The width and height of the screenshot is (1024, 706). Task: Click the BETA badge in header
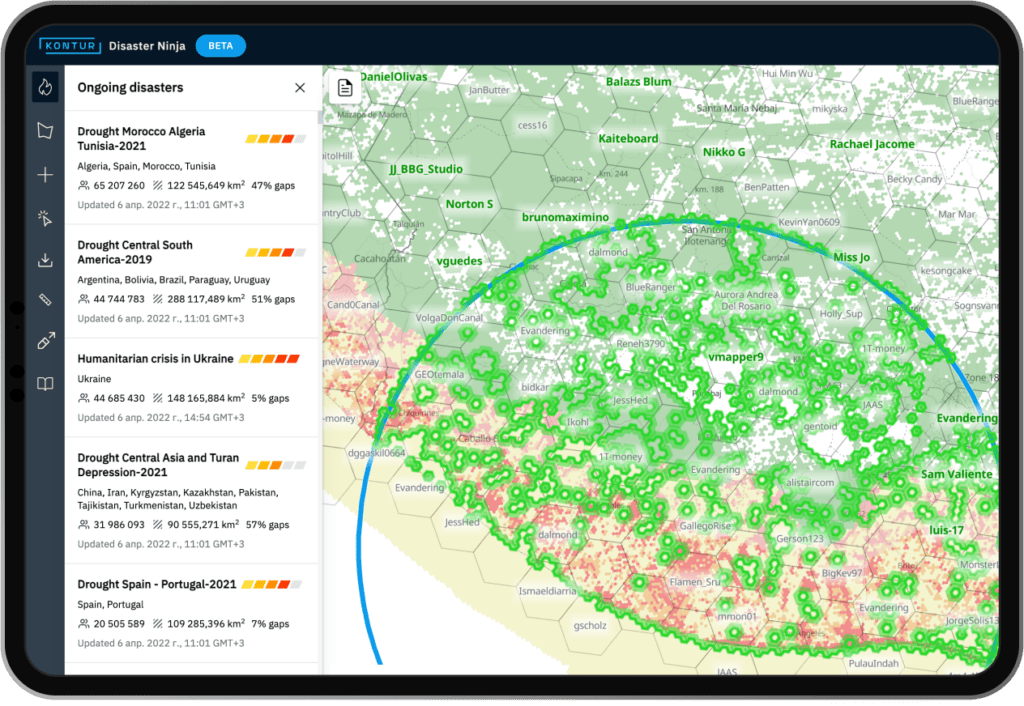tap(220, 46)
